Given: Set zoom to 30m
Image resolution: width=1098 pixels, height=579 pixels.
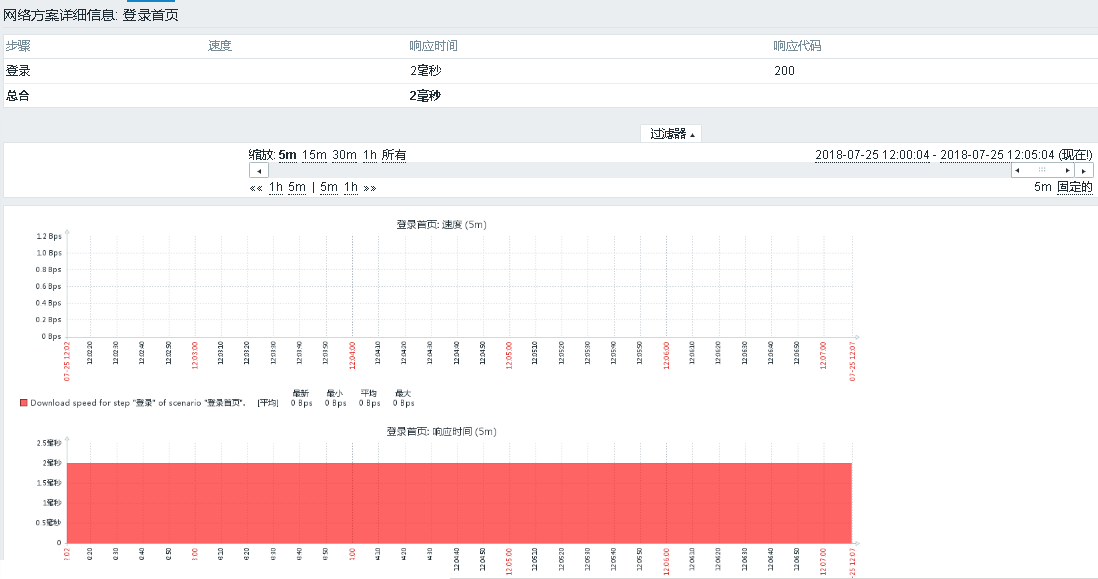Looking at the screenshot, I should click(345, 155).
